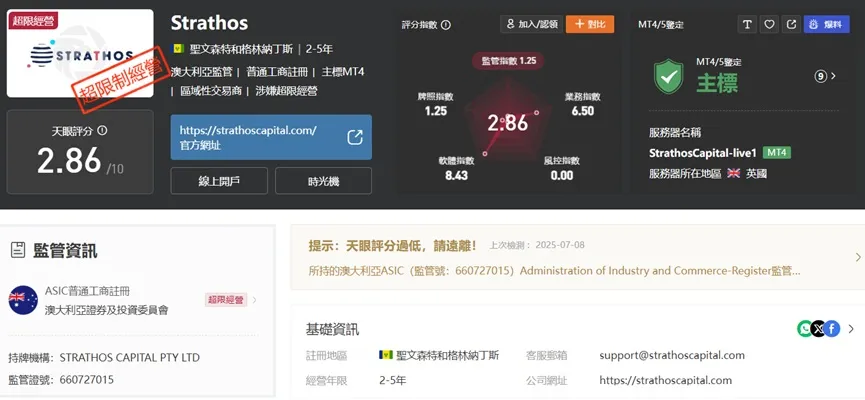Viewport: 865px width, 400px height.
Task: Expand the ASIC普通工商註冊 row arrow
Action: (x=254, y=300)
